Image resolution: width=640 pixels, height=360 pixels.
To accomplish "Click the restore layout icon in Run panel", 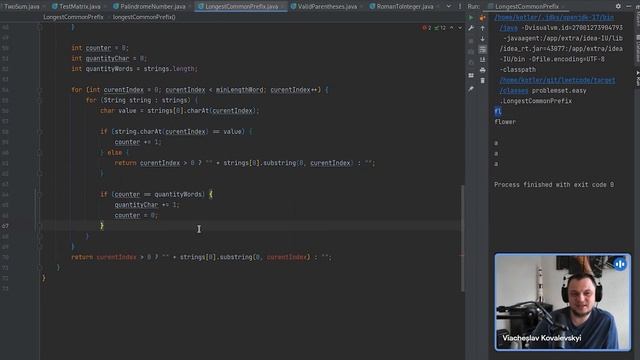I will [471, 76].
